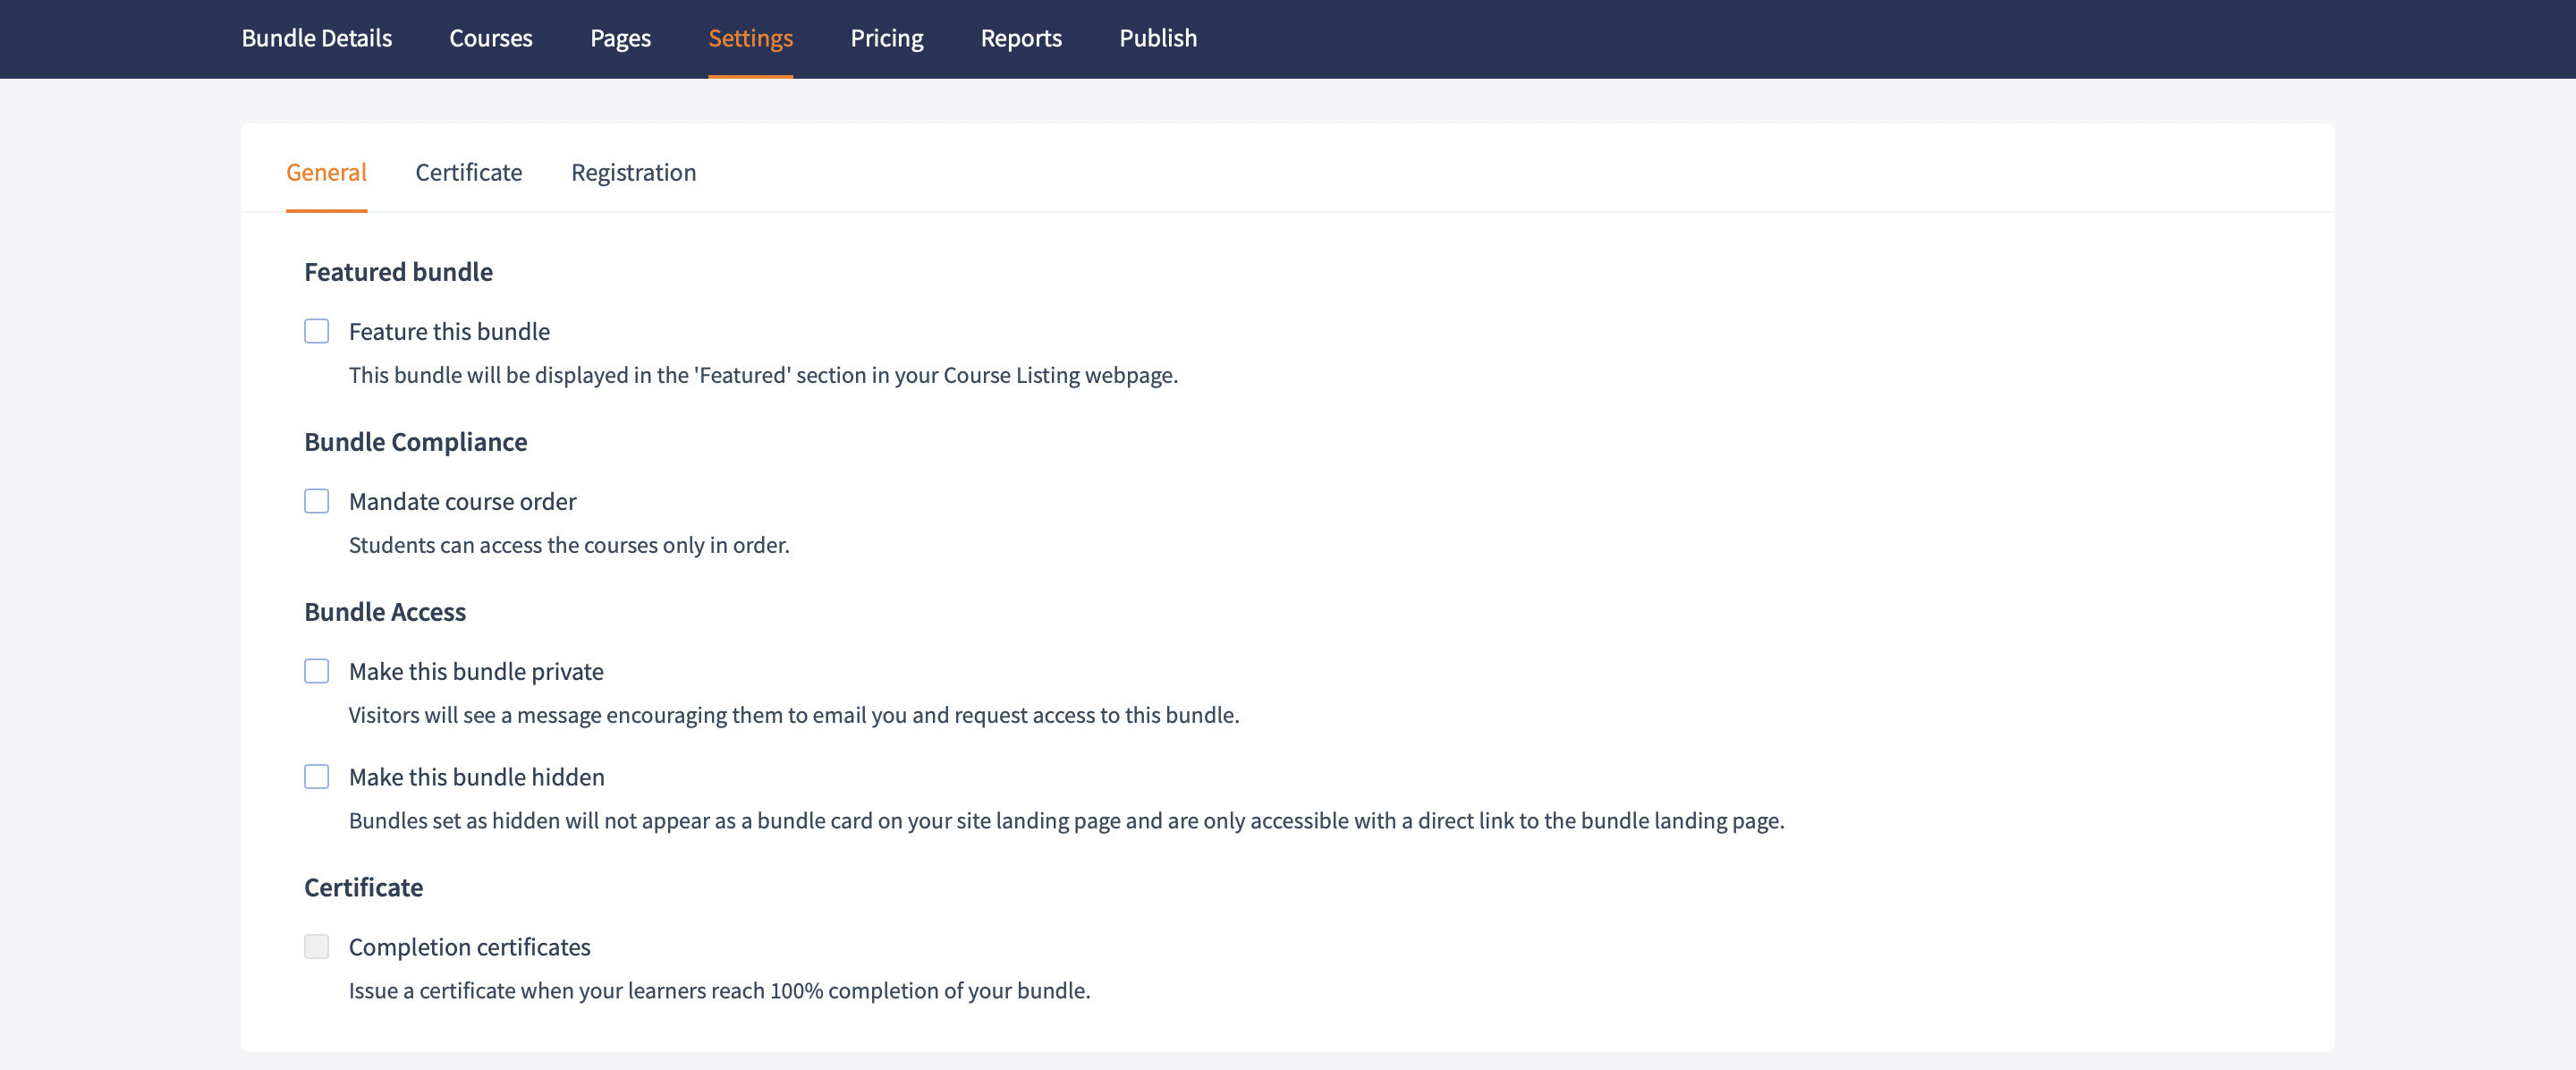This screenshot has height=1070, width=2576.
Task: View the Reports tab
Action: [1021, 38]
